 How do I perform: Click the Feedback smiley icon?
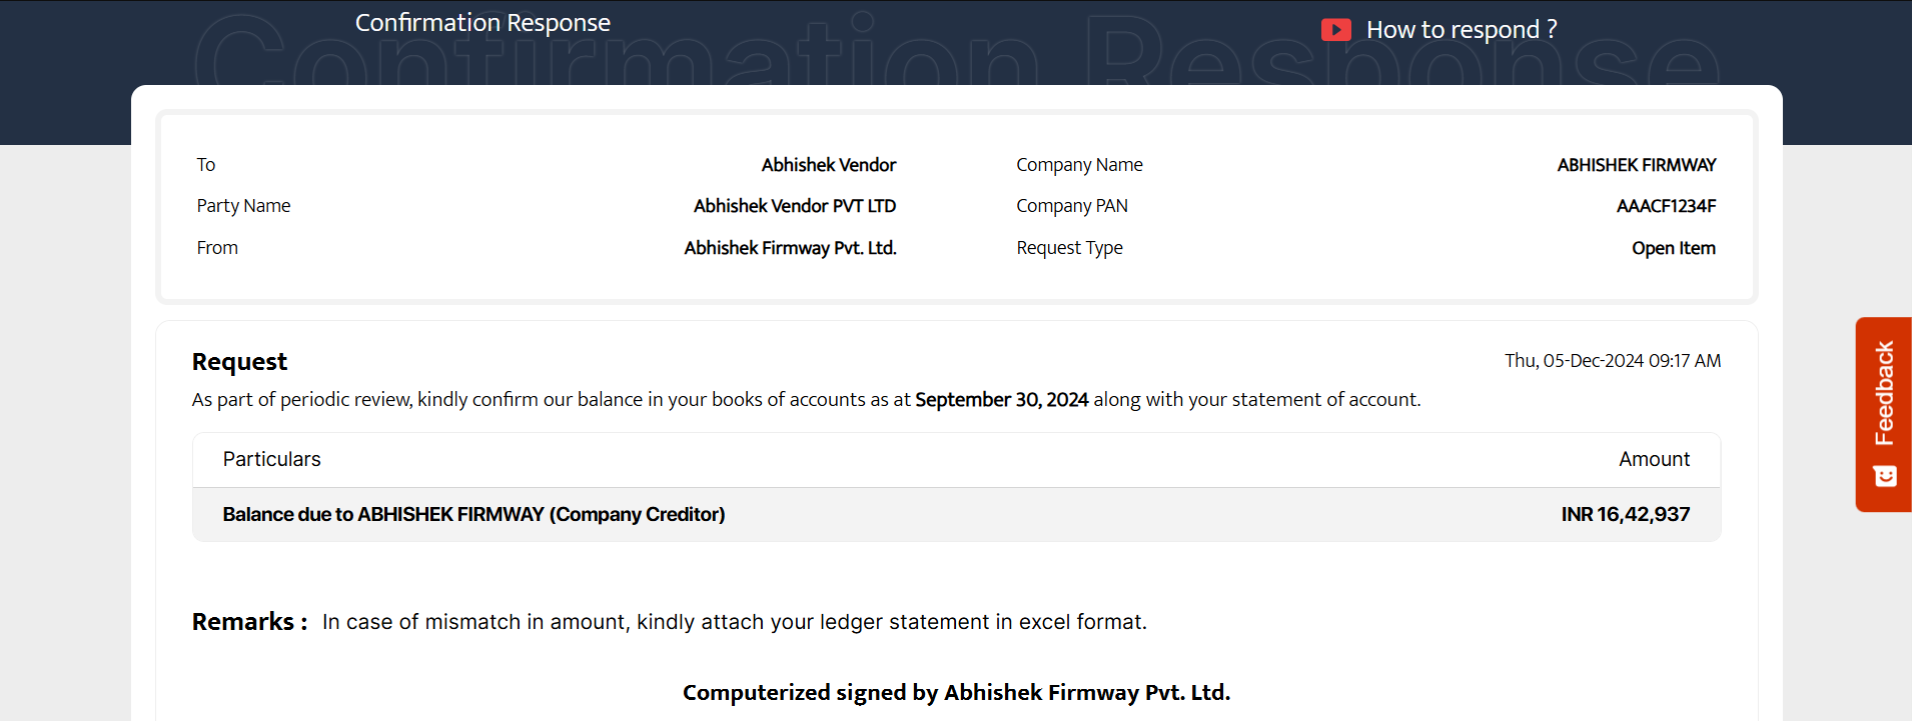(1885, 476)
